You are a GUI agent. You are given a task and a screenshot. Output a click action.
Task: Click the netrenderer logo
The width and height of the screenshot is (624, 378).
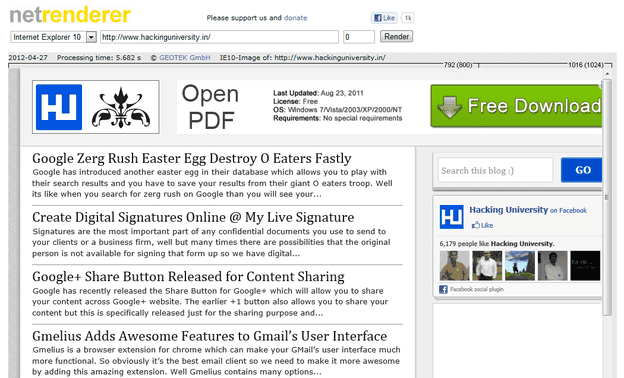pyautogui.click(x=70, y=15)
